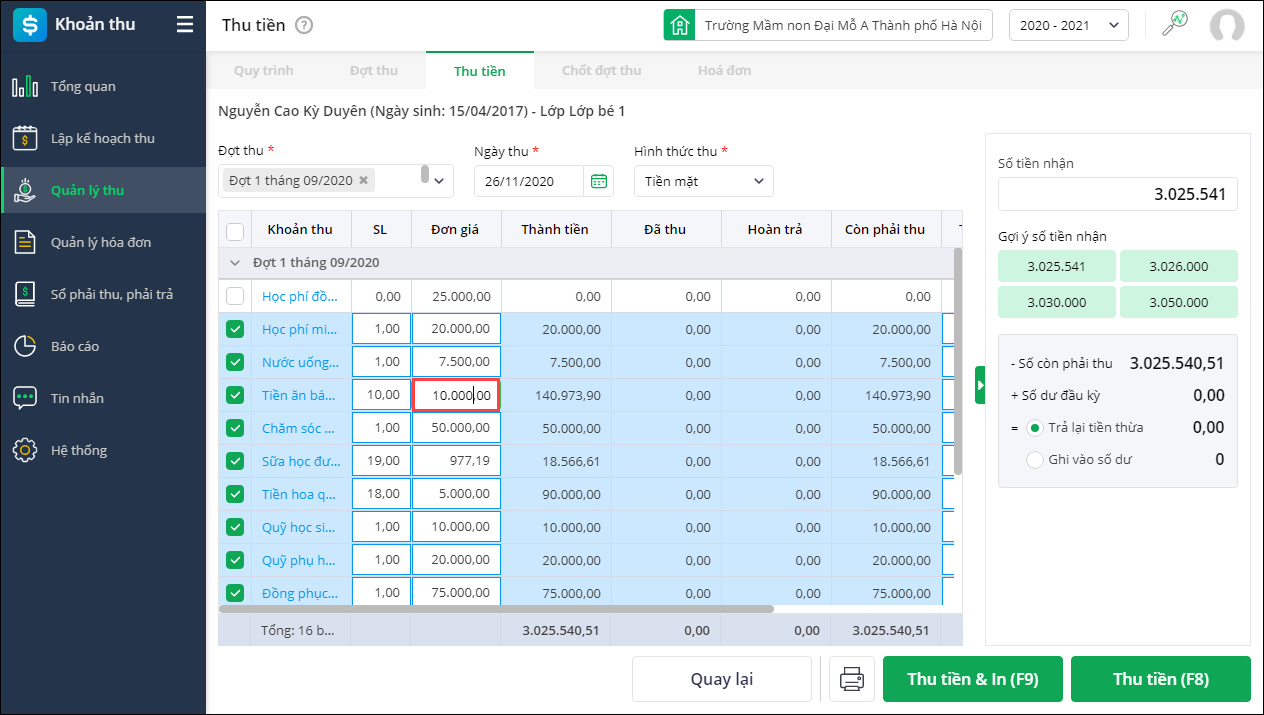
Task: Click the Khoản thu app logo icon
Action: click(x=29, y=24)
